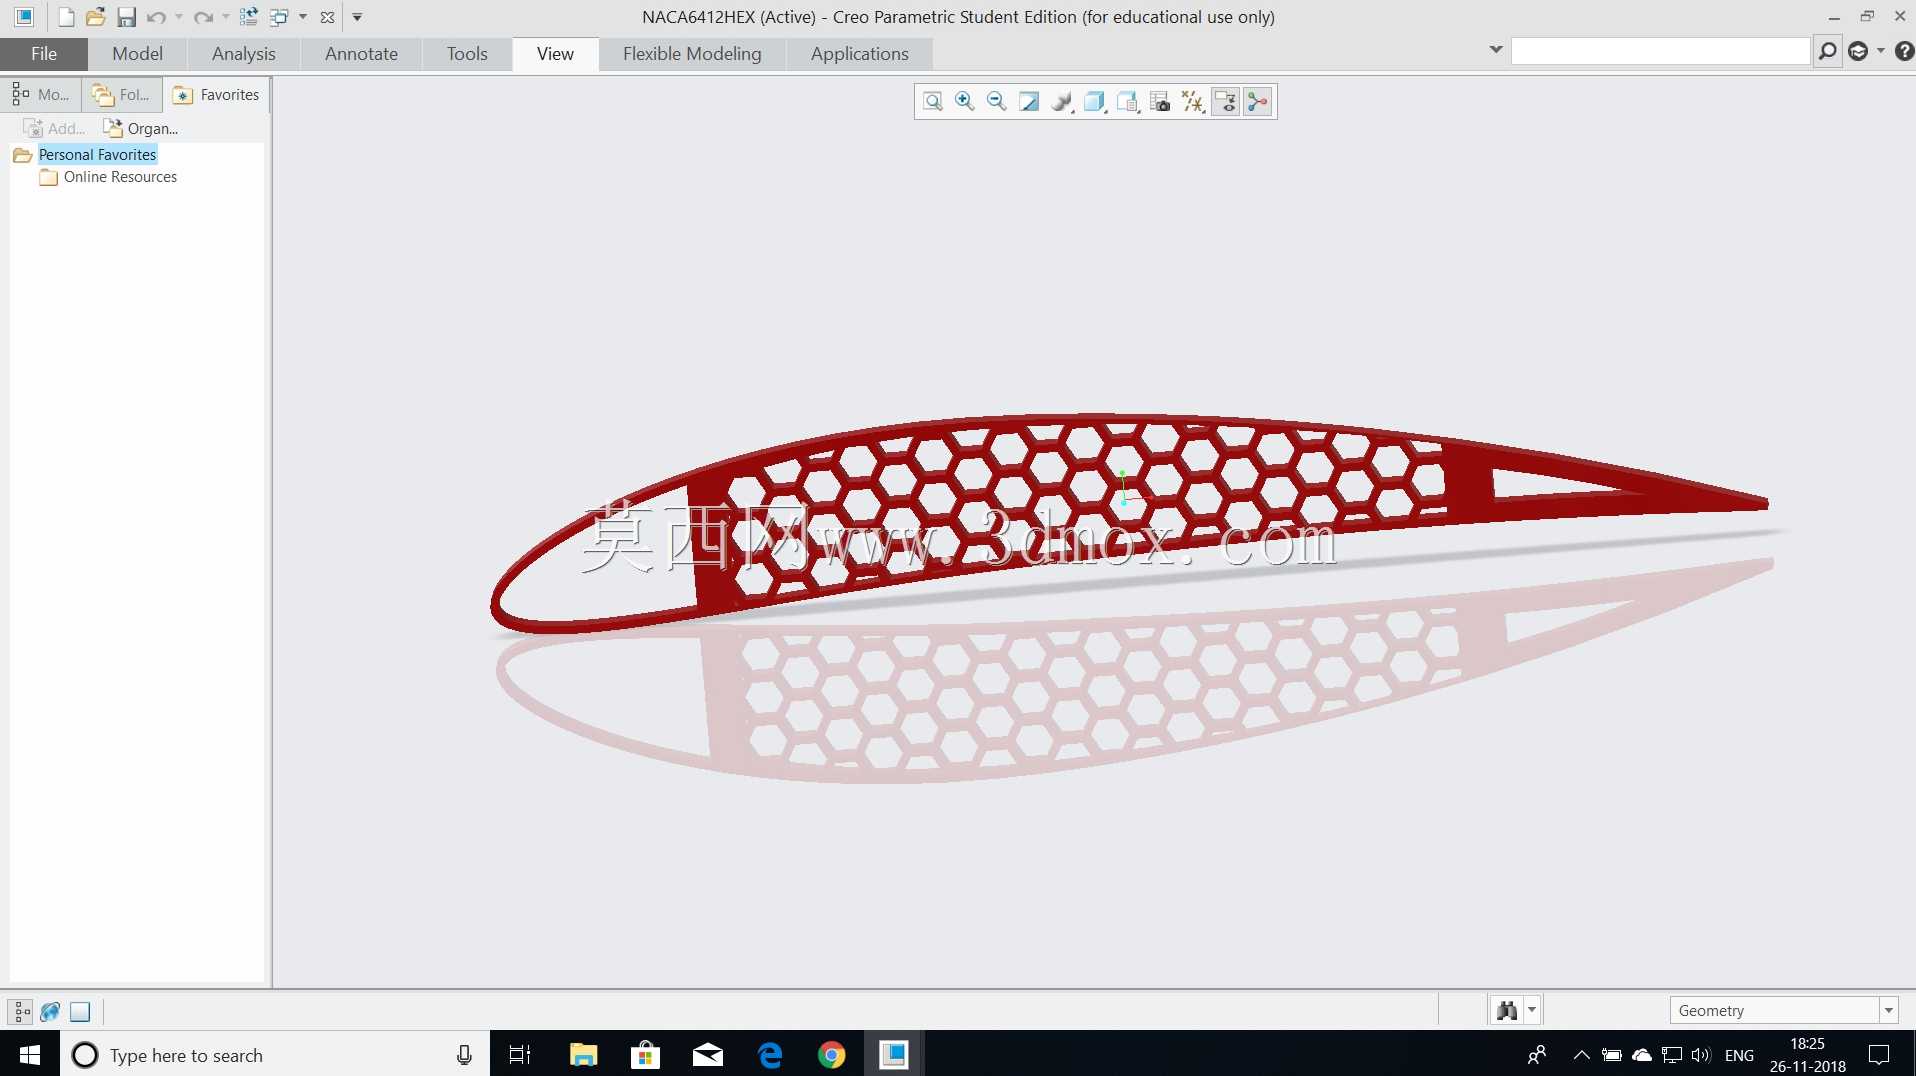Open the Display Style cube icon

pos(1095,101)
